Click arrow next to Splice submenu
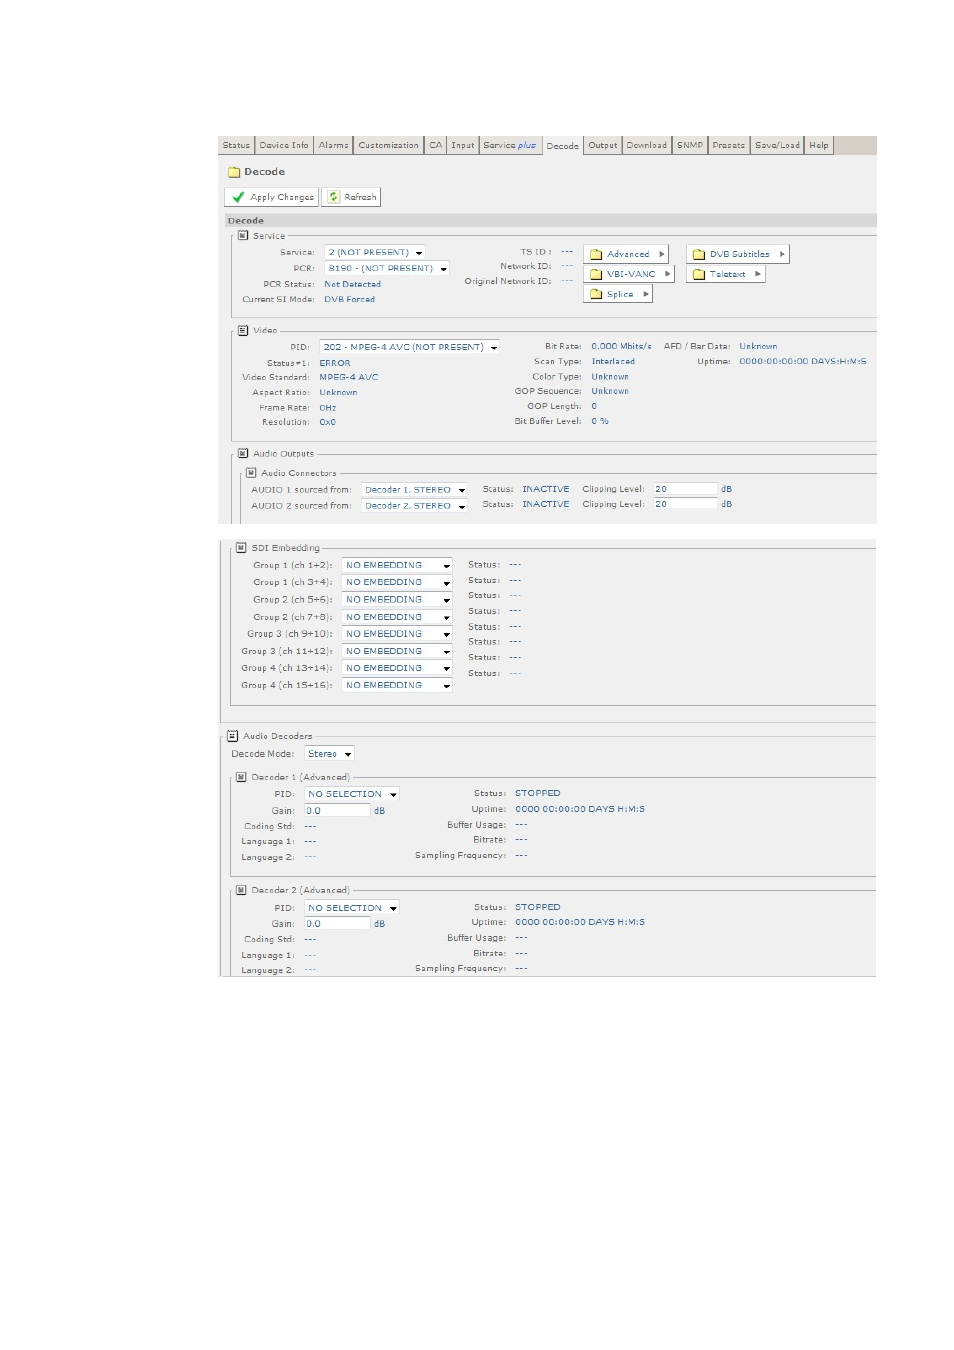This screenshot has width=954, height=1350. point(645,294)
